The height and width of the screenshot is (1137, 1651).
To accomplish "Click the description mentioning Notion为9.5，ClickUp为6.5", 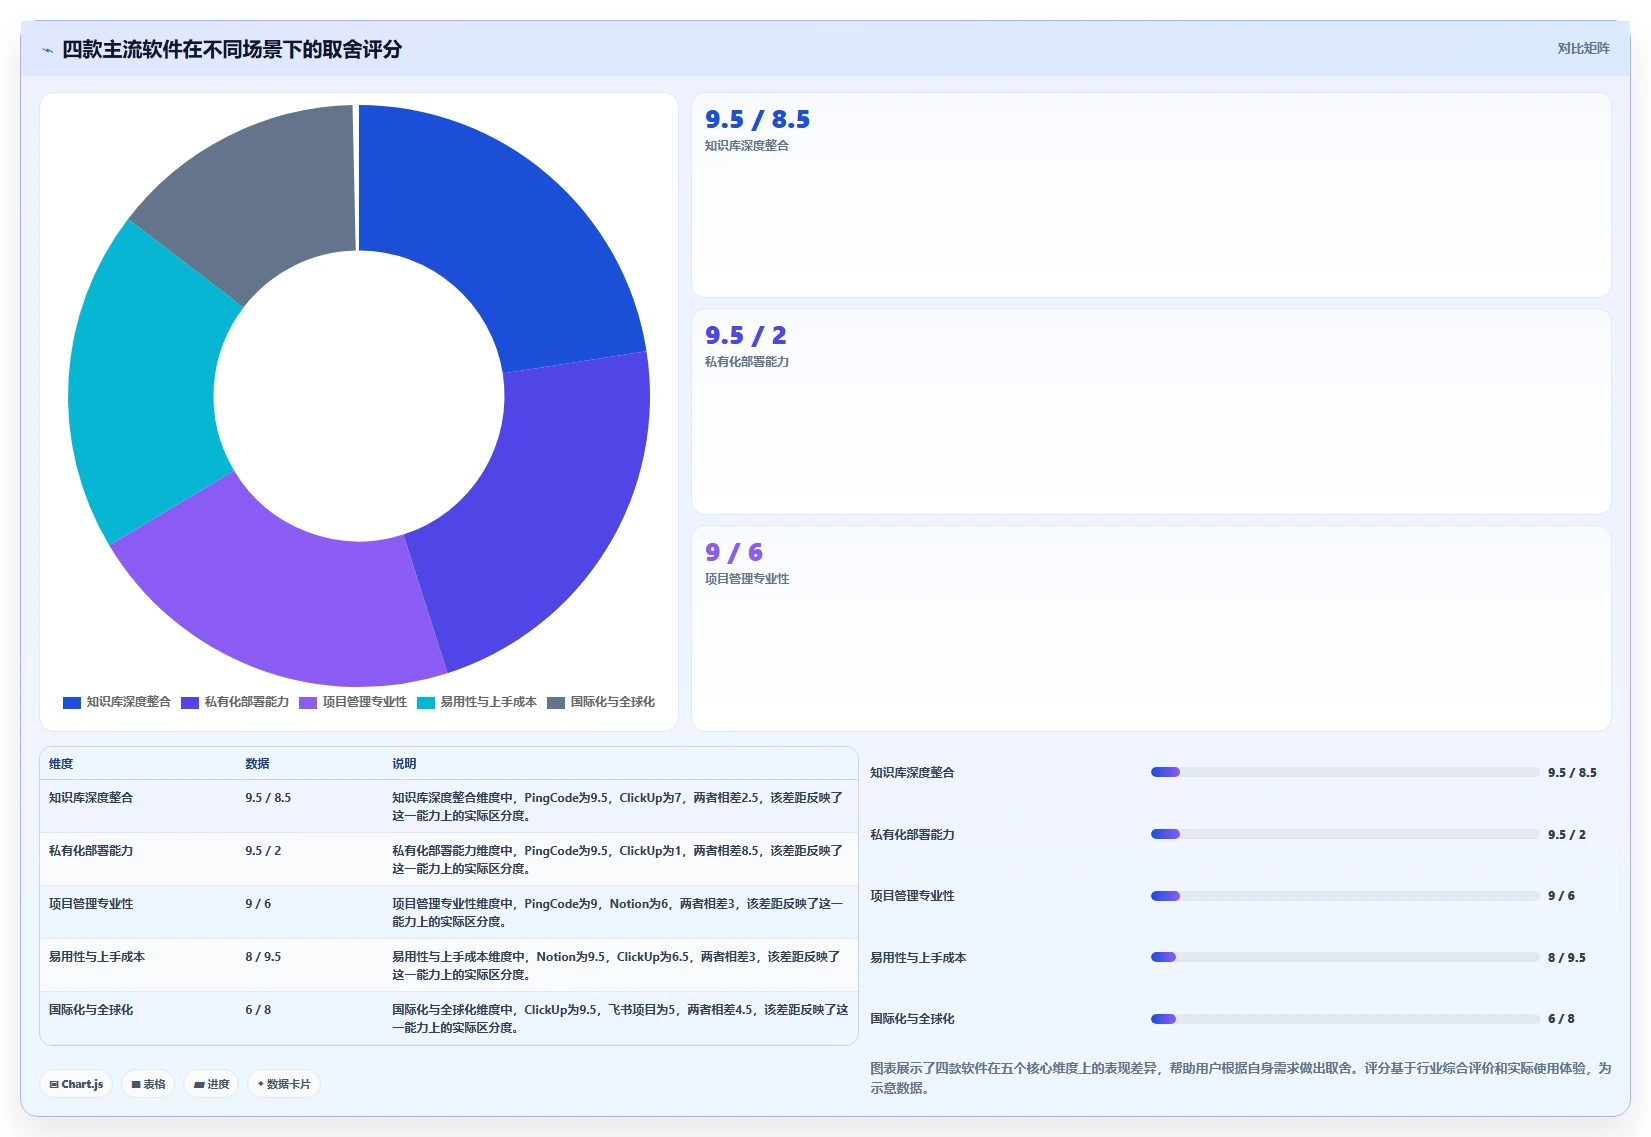I will coord(617,966).
